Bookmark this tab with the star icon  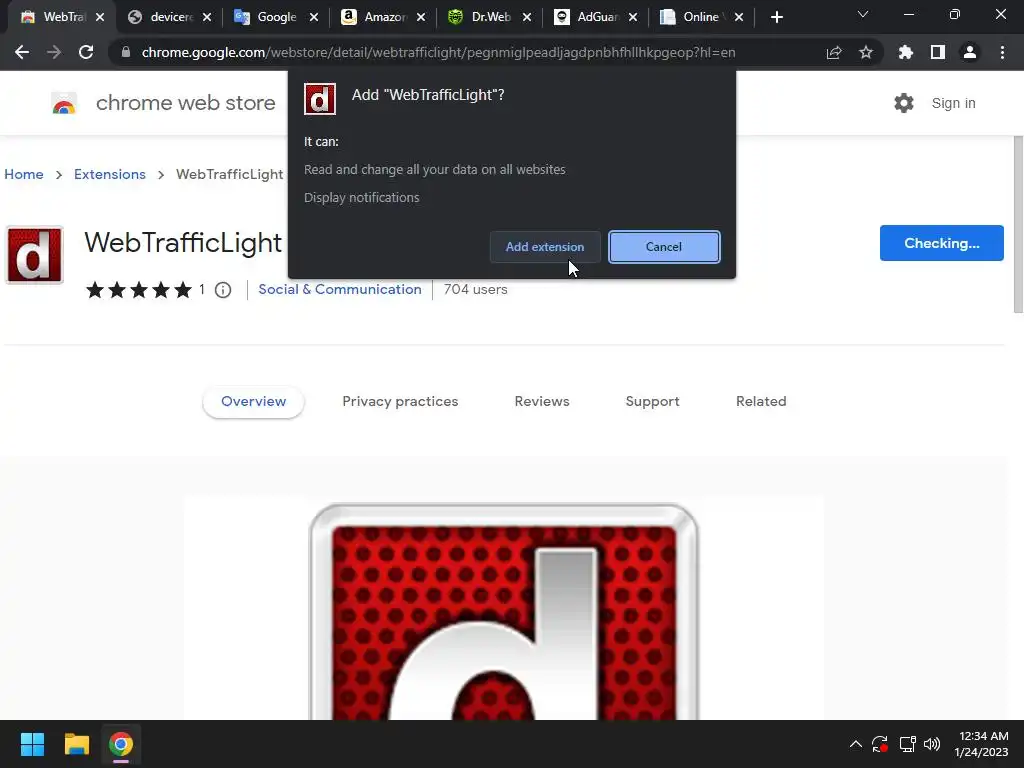tap(866, 52)
